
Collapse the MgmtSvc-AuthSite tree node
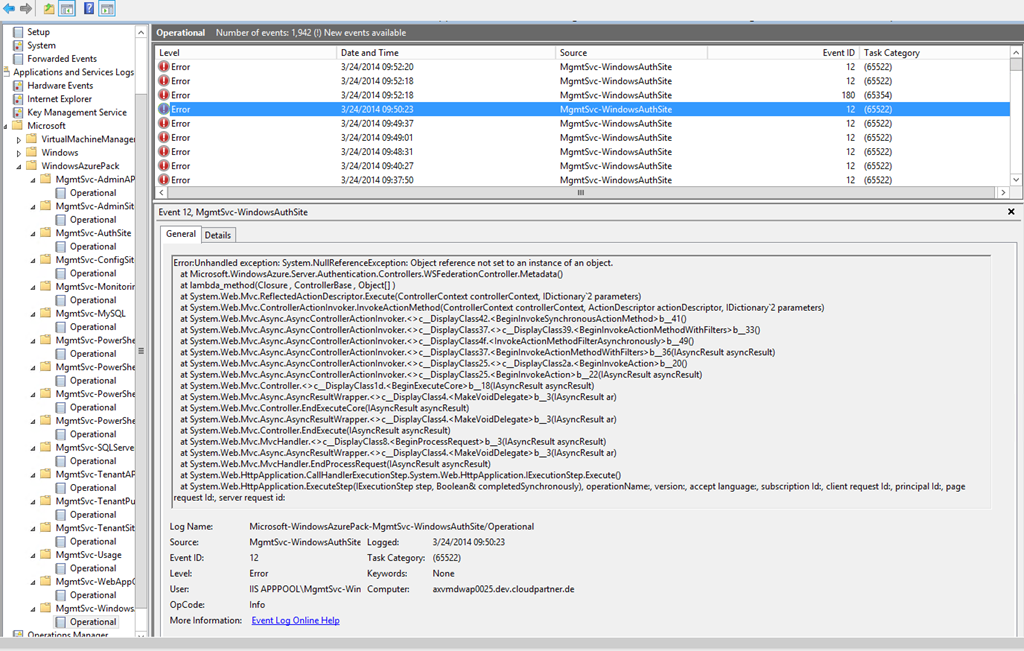pyautogui.click(x=33, y=233)
